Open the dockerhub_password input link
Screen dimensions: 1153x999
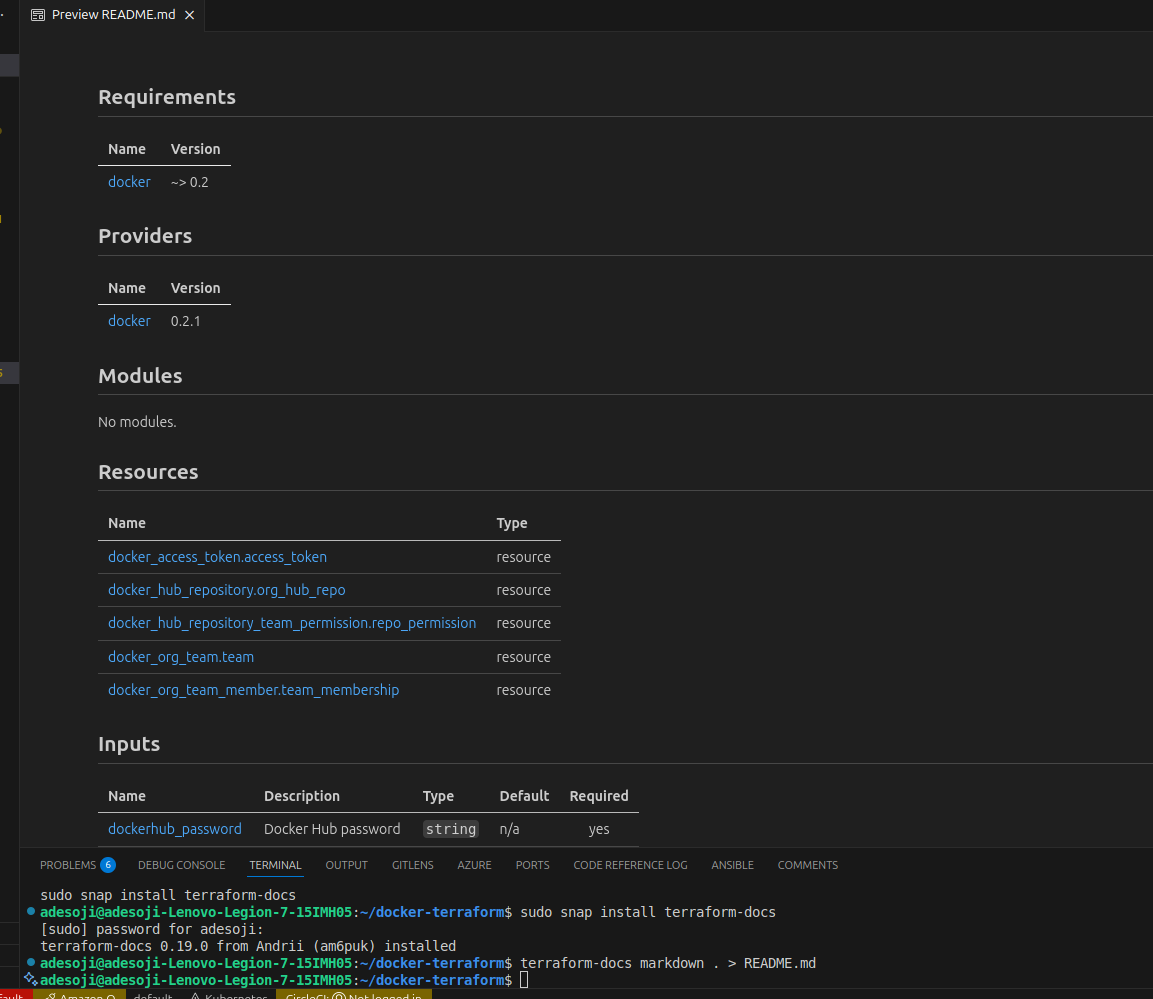174,828
